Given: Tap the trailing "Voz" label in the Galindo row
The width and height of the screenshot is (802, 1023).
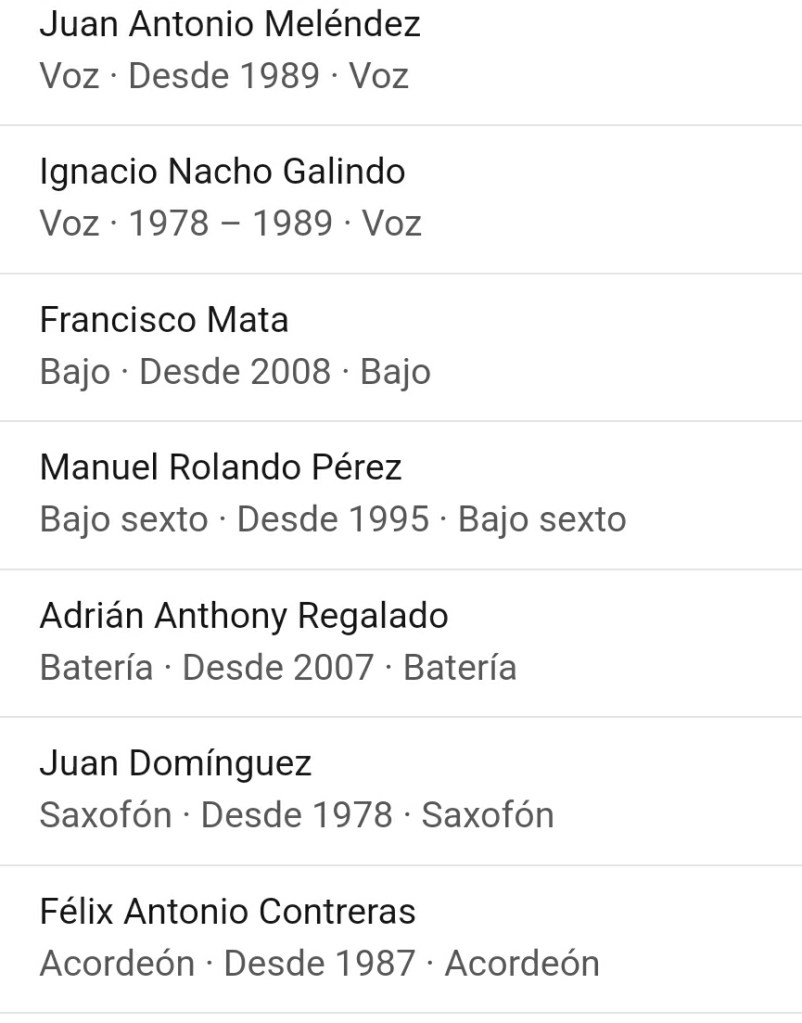Looking at the screenshot, I should click(392, 223).
